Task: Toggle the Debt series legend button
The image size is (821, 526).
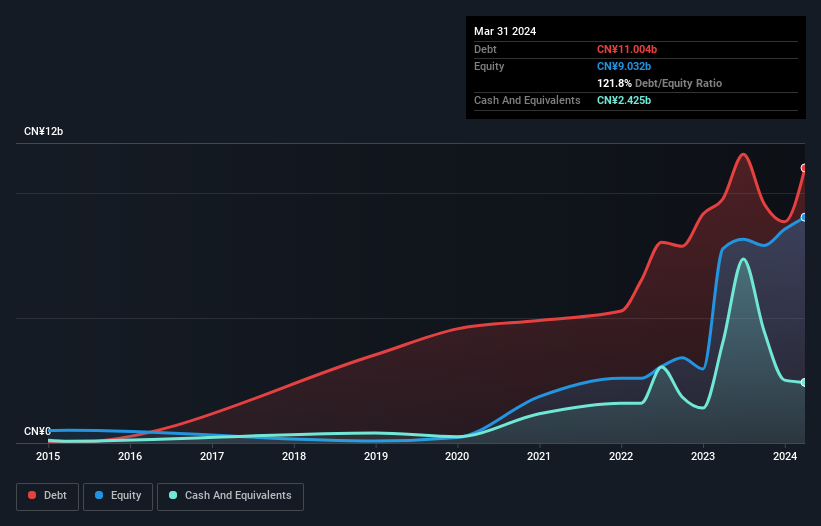Action: point(48,496)
